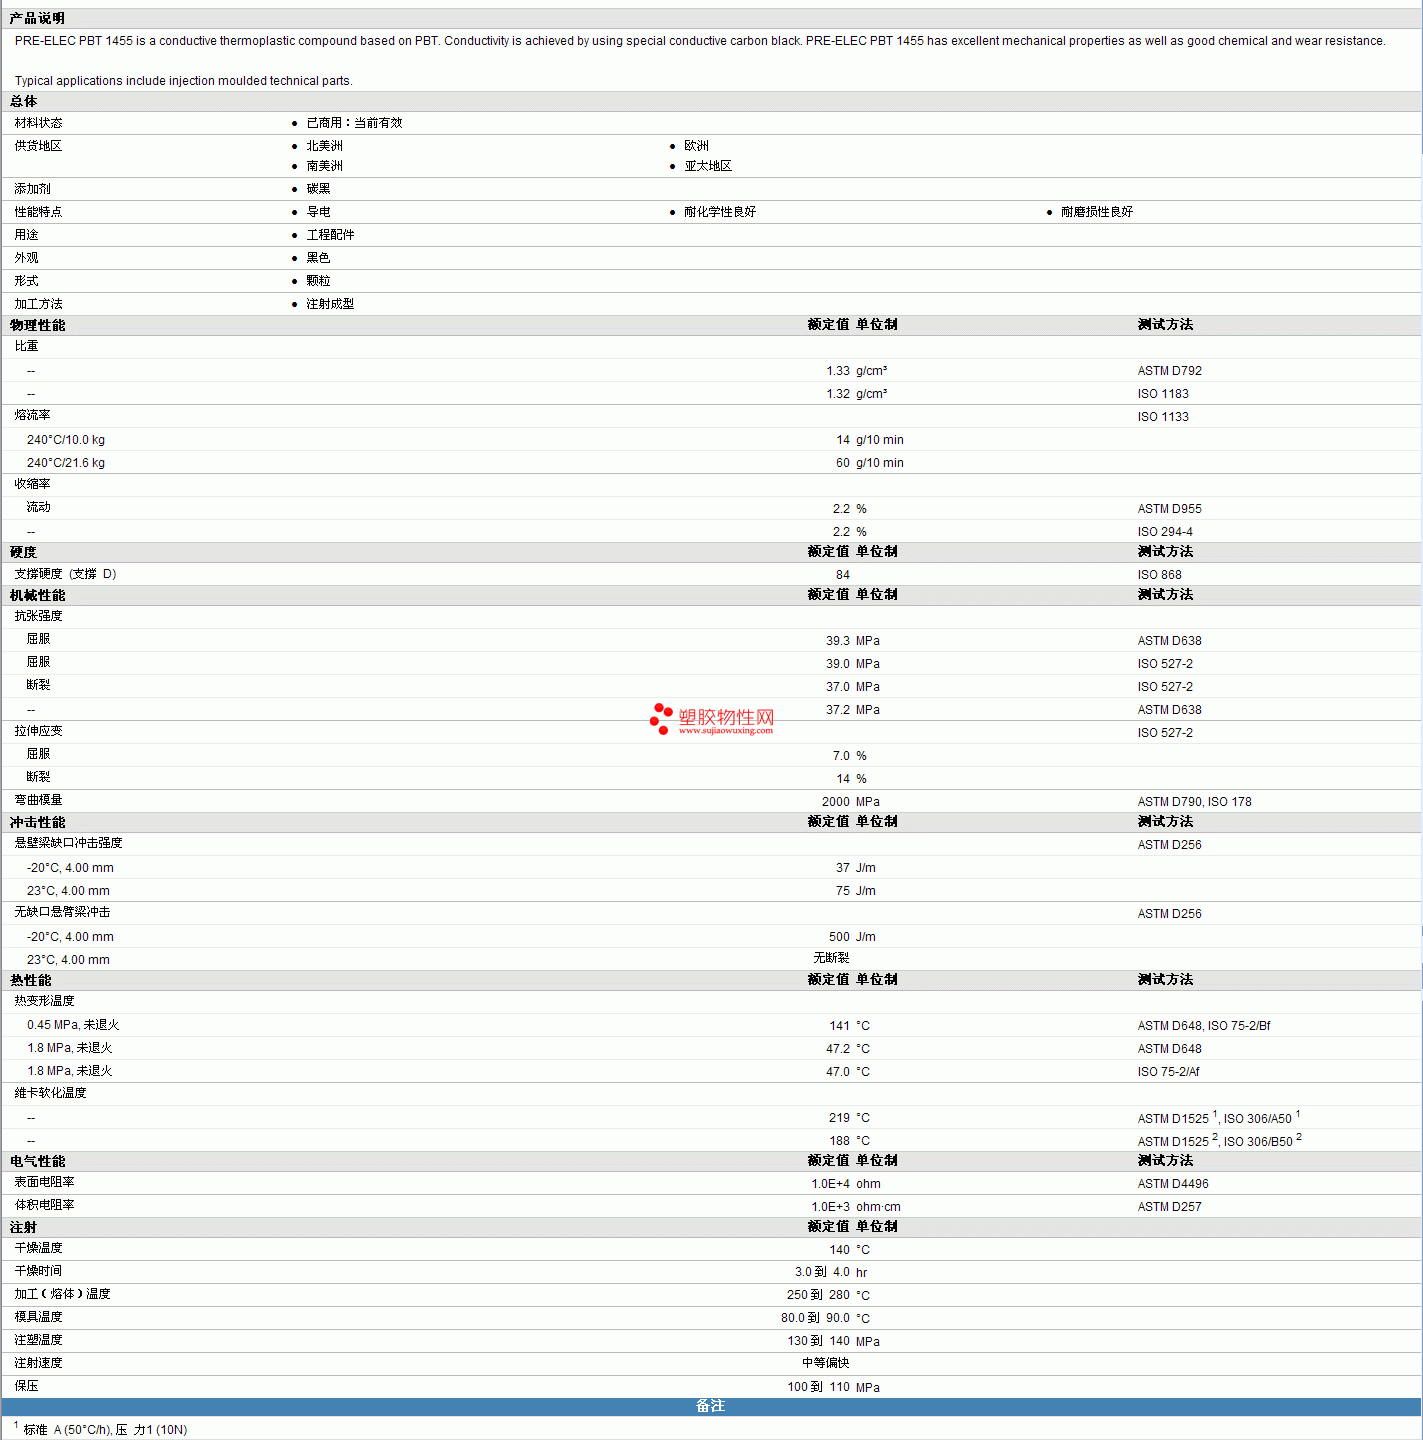Click the 南美洲 region entry
Image resolution: width=1423 pixels, height=1440 pixels.
click(x=324, y=166)
